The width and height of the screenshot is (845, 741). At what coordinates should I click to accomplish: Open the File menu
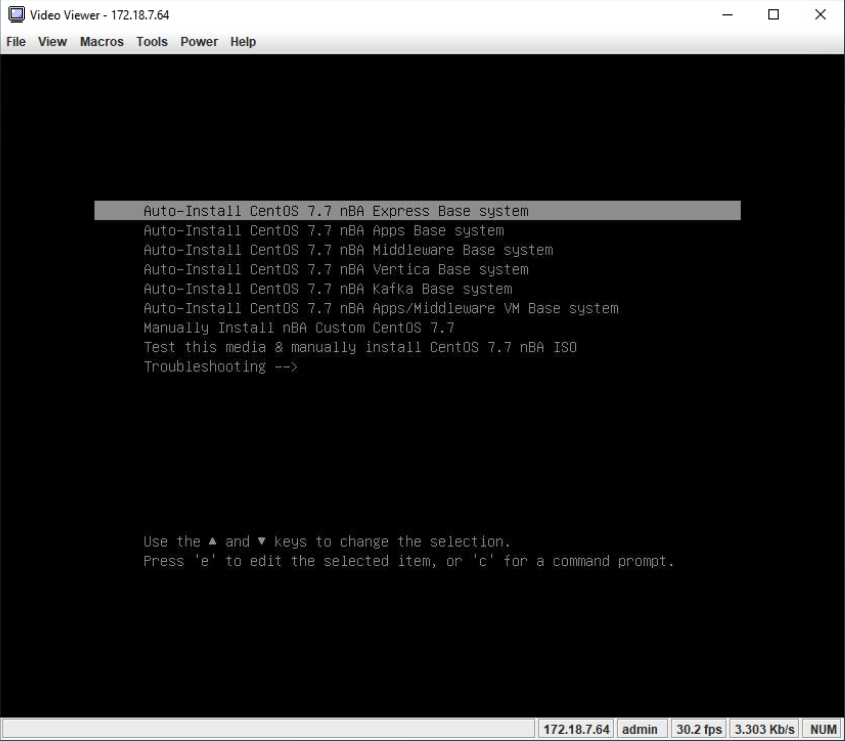click(x=16, y=41)
